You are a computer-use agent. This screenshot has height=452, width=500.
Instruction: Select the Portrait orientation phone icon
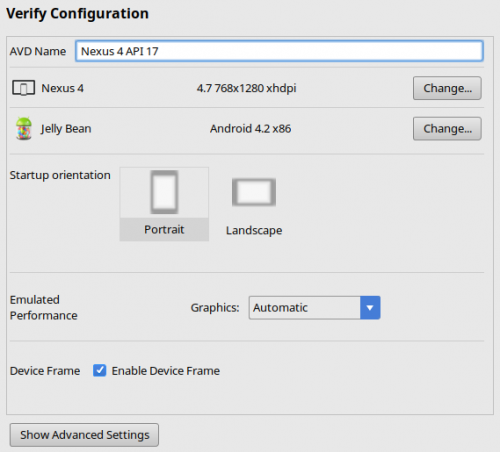(164, 192)
